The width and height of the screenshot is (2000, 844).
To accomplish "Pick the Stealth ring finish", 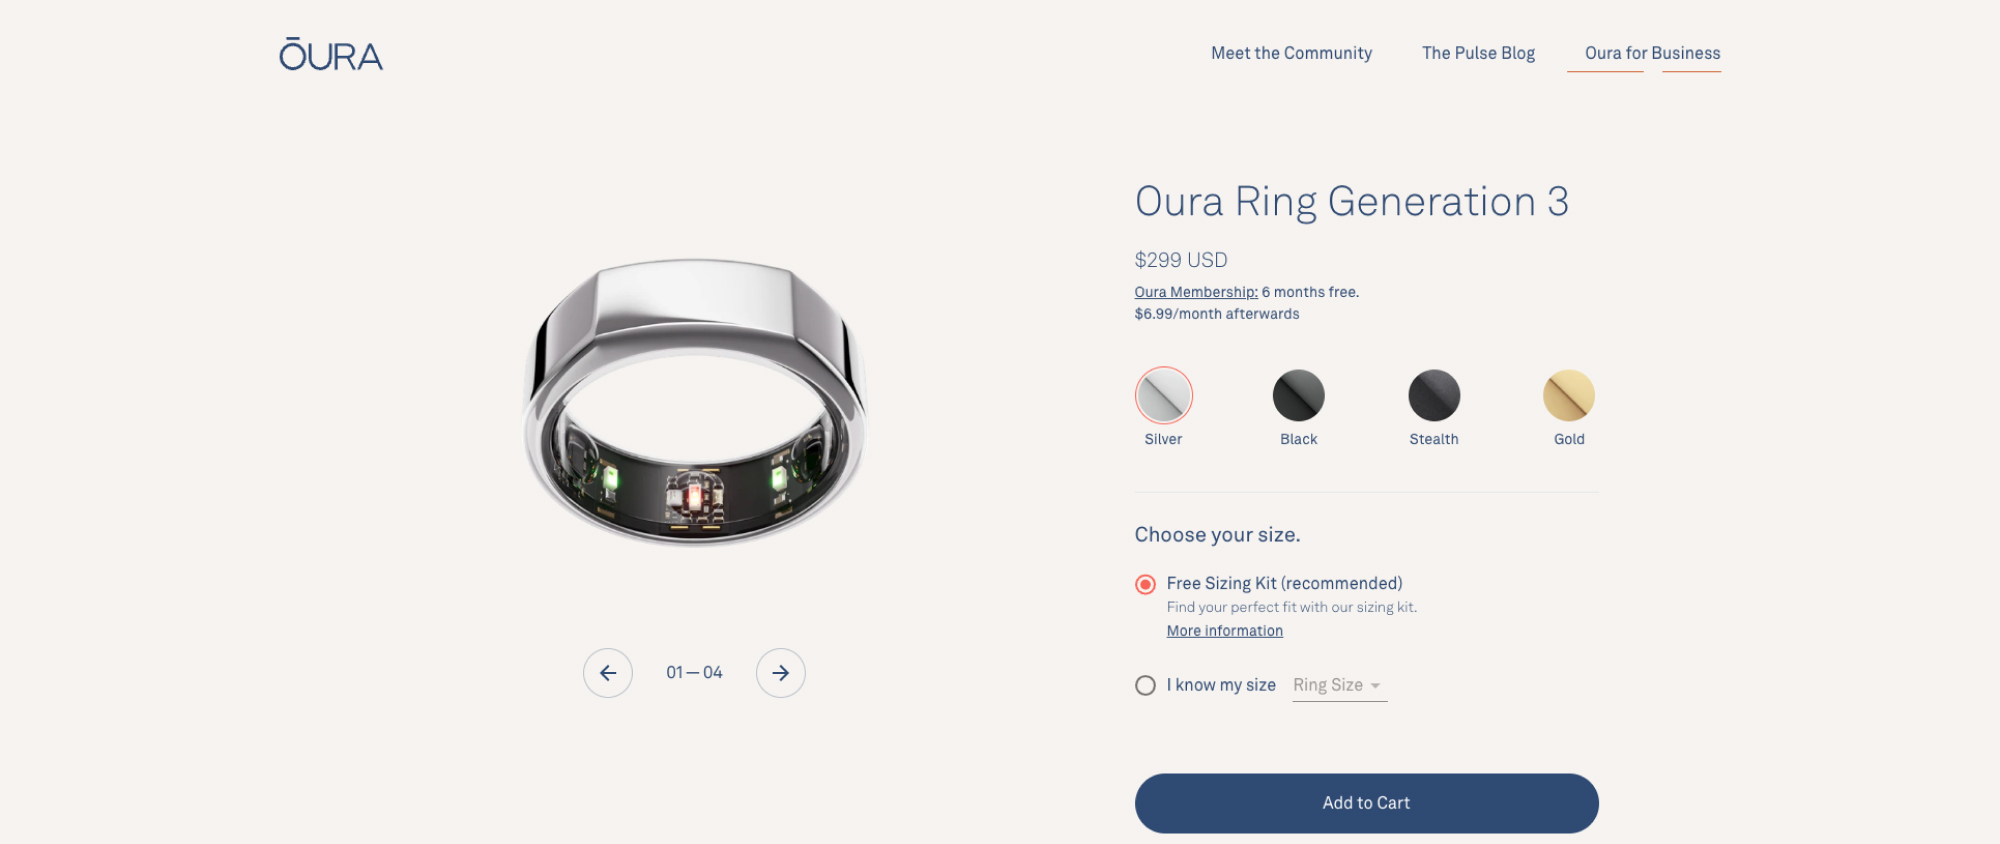I will tap(1434, 395).
